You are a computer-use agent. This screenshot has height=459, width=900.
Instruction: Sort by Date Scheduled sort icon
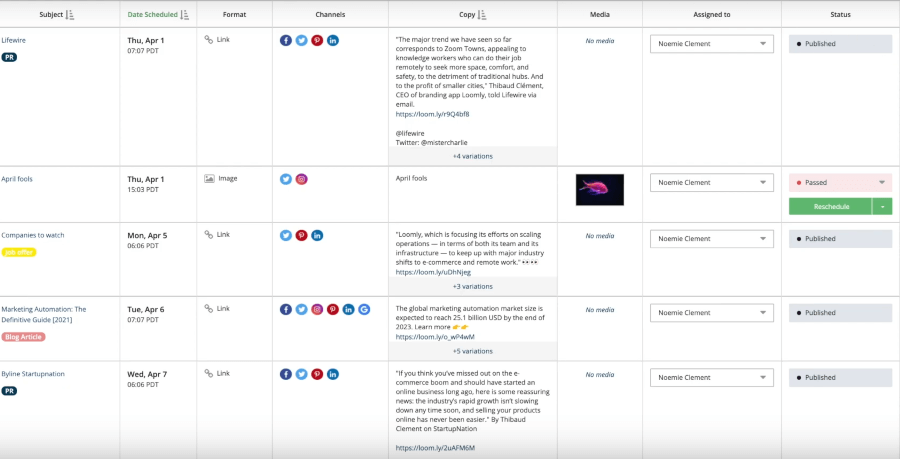click(x=184, y=15)
